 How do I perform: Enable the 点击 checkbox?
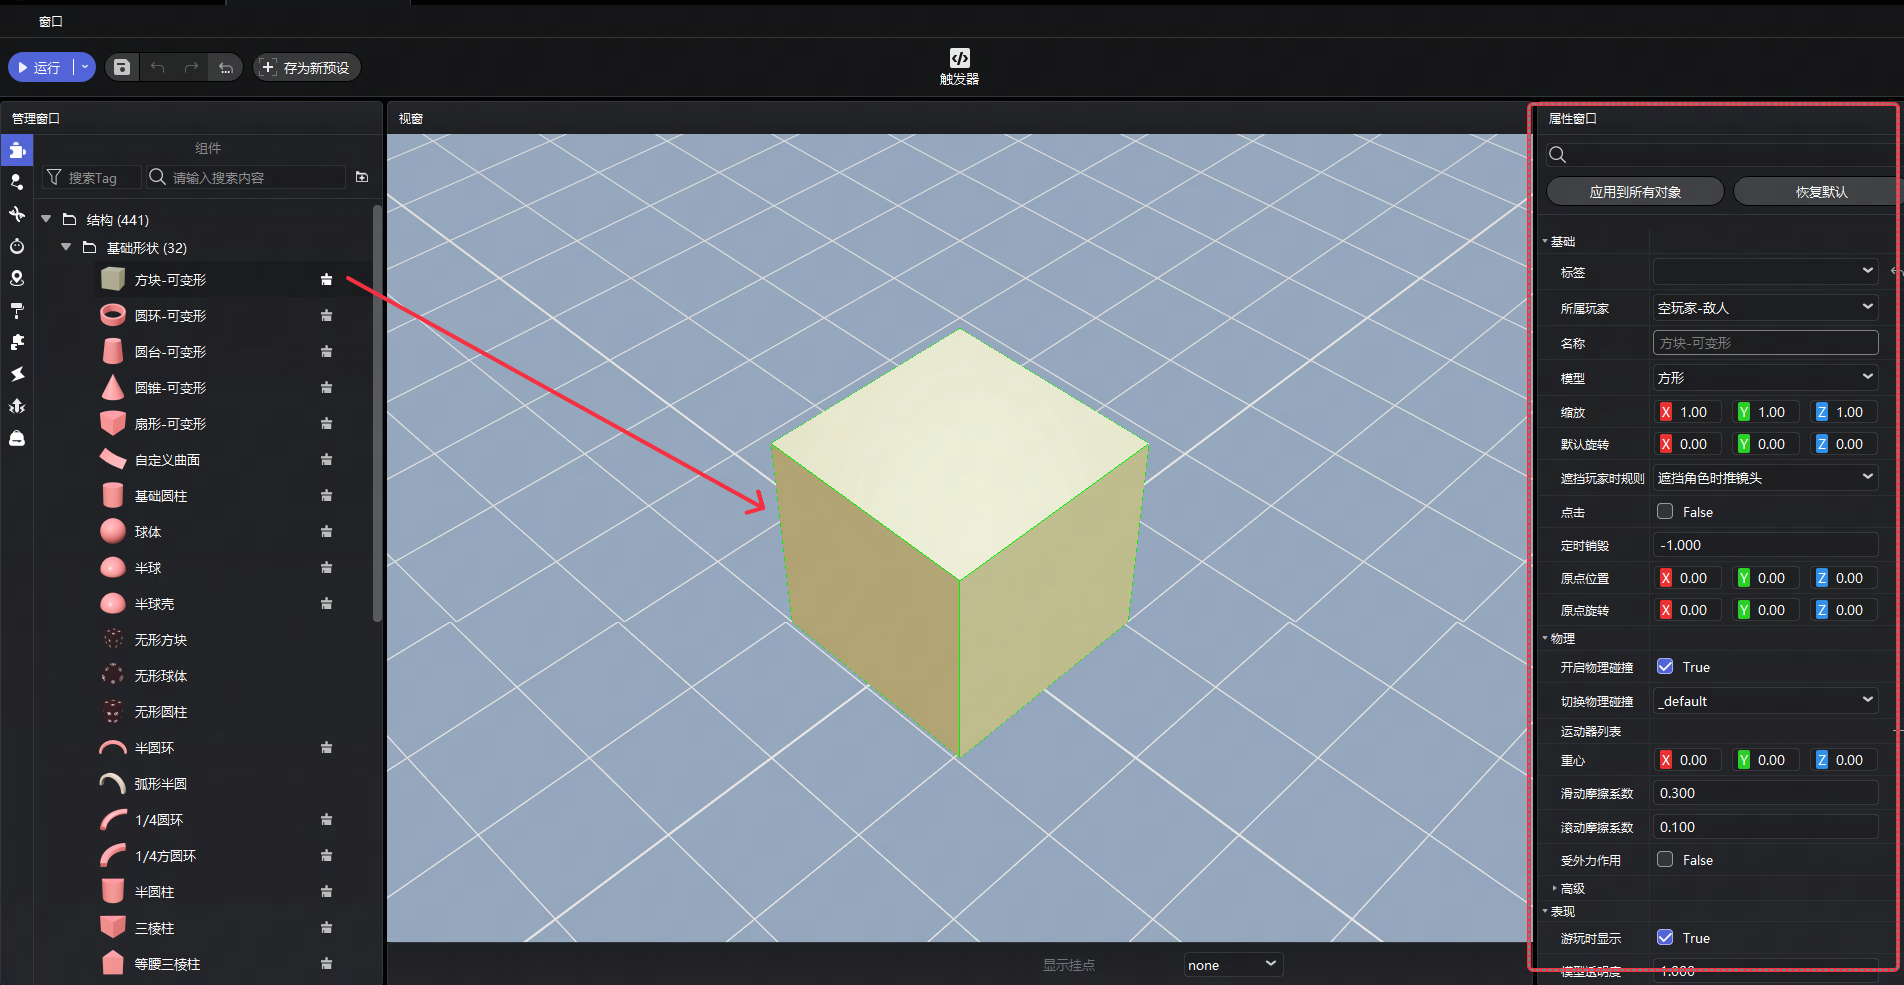click(x=1665, y=512)
